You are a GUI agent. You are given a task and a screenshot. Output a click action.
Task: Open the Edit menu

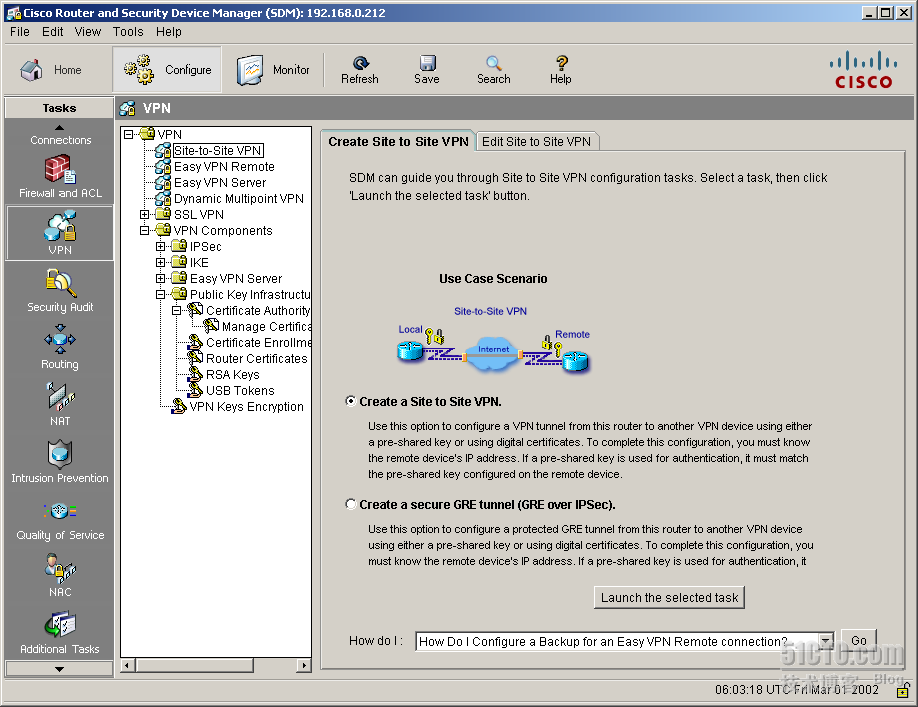(52, 32)
